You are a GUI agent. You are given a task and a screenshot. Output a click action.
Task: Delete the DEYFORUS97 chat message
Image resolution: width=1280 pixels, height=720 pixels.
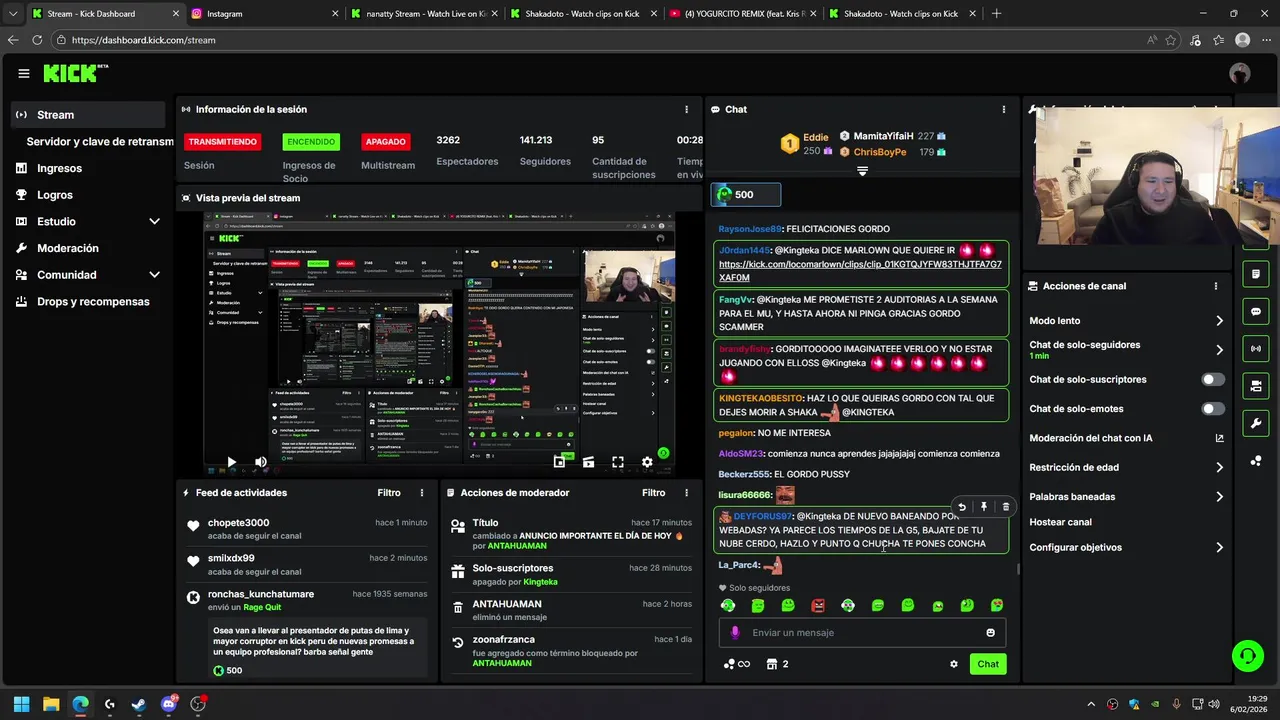coord(1006,507)
